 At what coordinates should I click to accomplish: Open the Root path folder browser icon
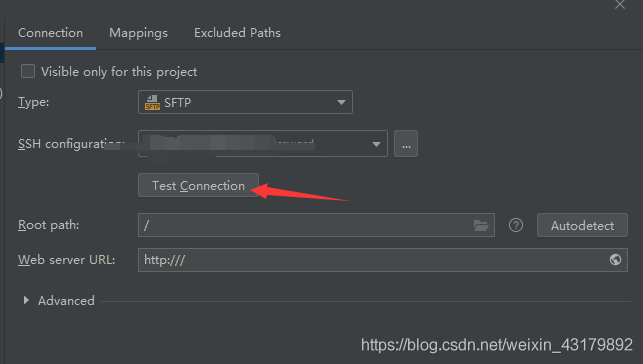coord(481,225)
